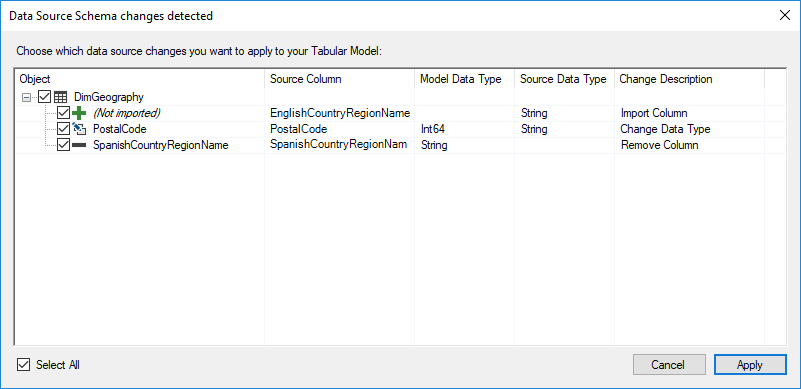Uncheck the DimGeography table checkbox
801x389 pixels.
click(45, 97)
